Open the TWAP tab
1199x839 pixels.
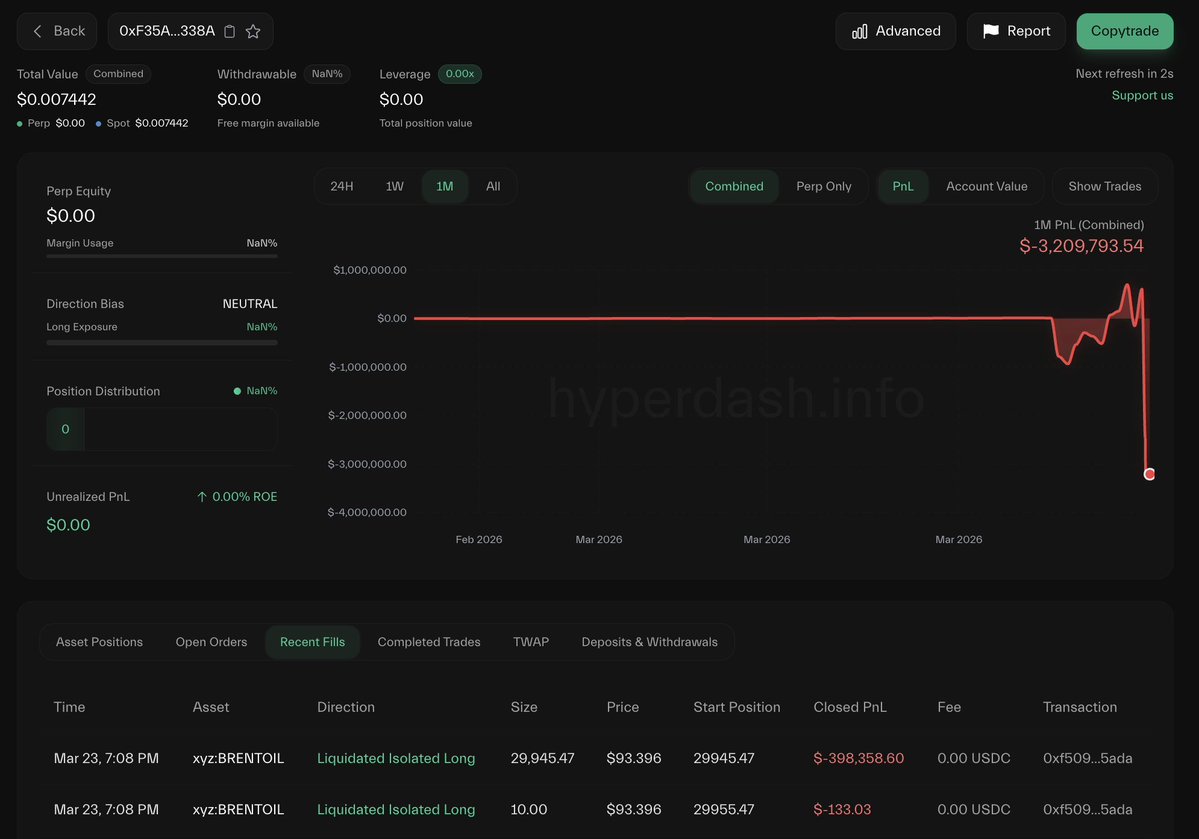tap(531, 642)
